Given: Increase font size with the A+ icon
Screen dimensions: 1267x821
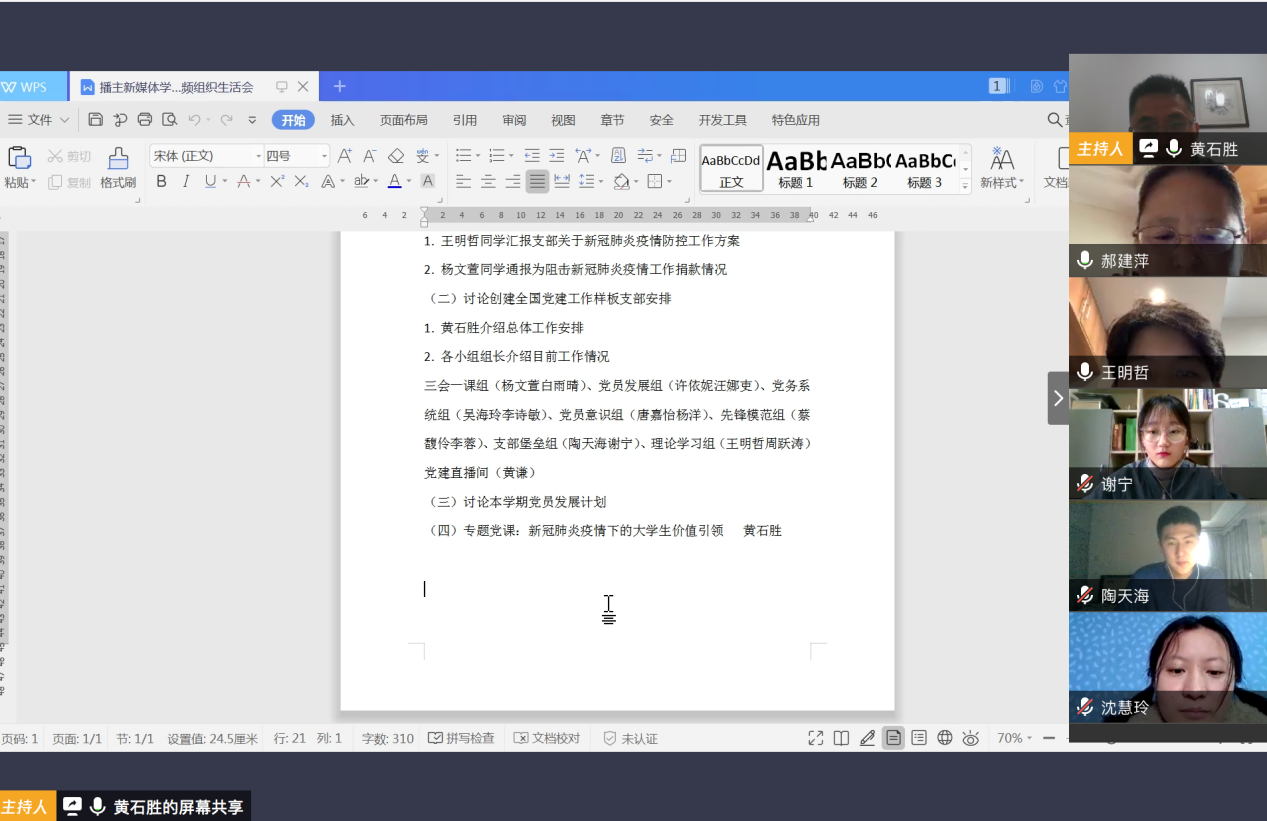Looking at the screenshot, I should click(344, 156).
